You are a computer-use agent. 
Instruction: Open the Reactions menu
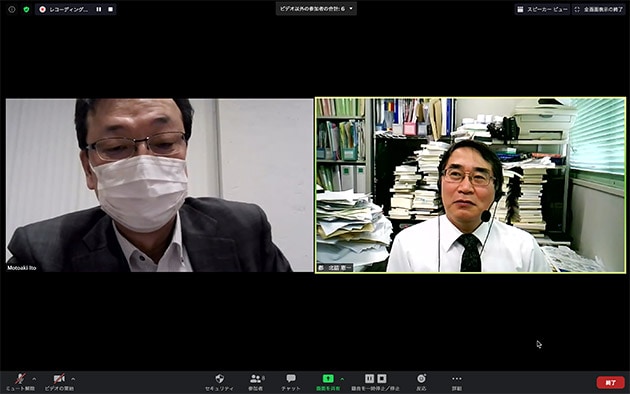coord(421,382)
